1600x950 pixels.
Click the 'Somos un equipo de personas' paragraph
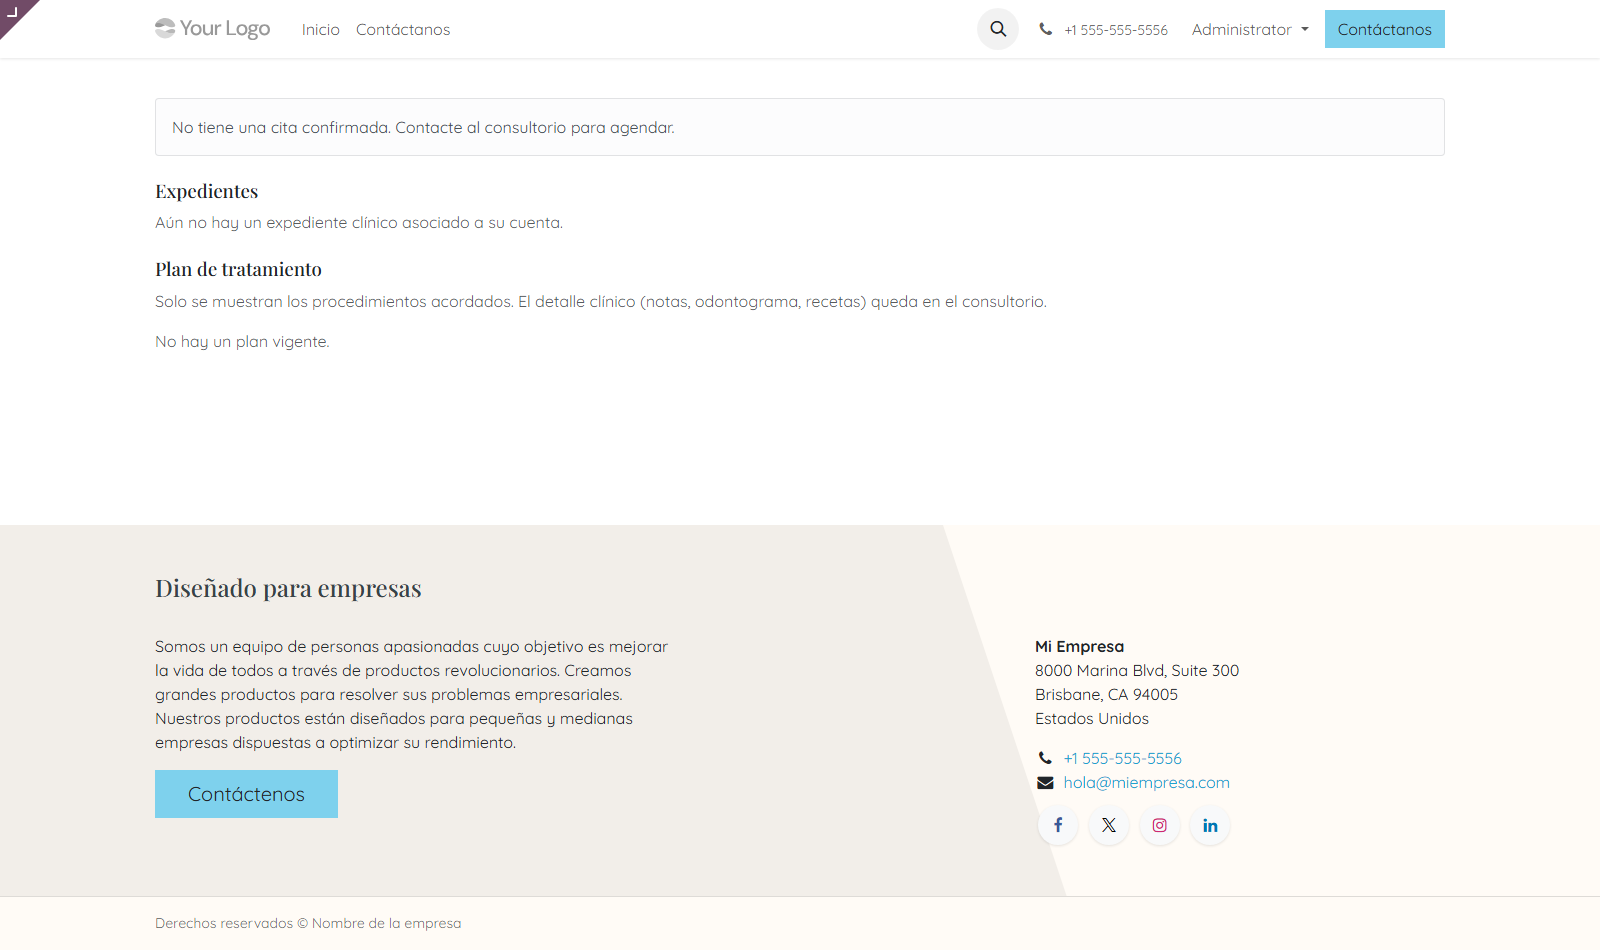pyautogui.click(x=412, y=695)
